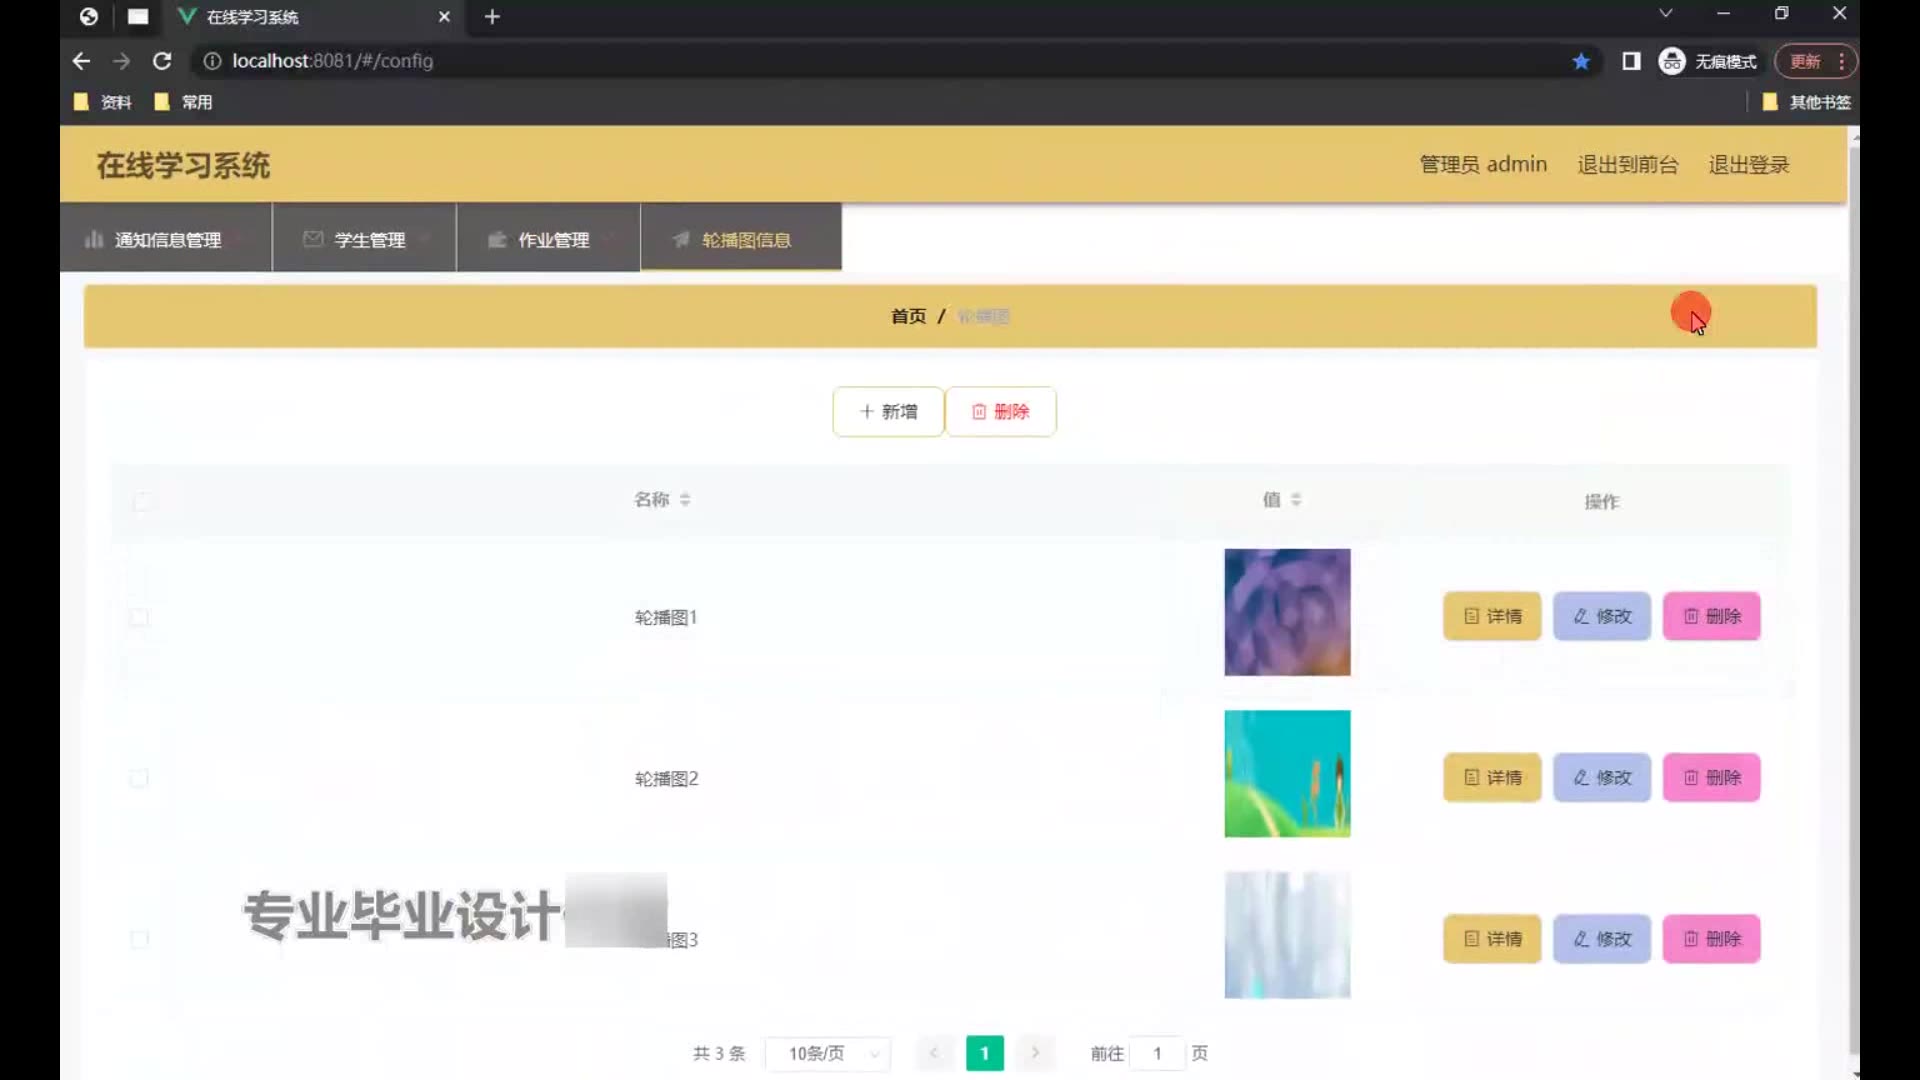Click the browser back arrow
1920x1080 pixels.
[x=82, y=61]
